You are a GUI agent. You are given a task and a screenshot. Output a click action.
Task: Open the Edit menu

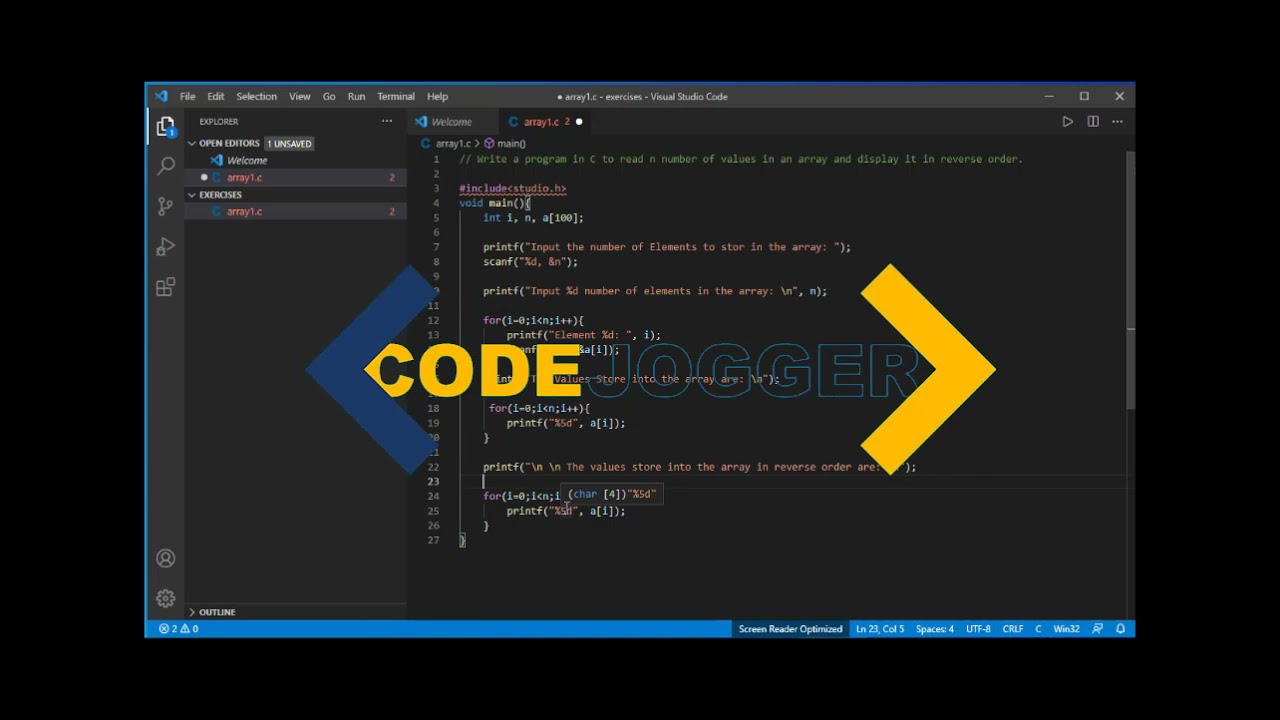click(x=216, y=97)
